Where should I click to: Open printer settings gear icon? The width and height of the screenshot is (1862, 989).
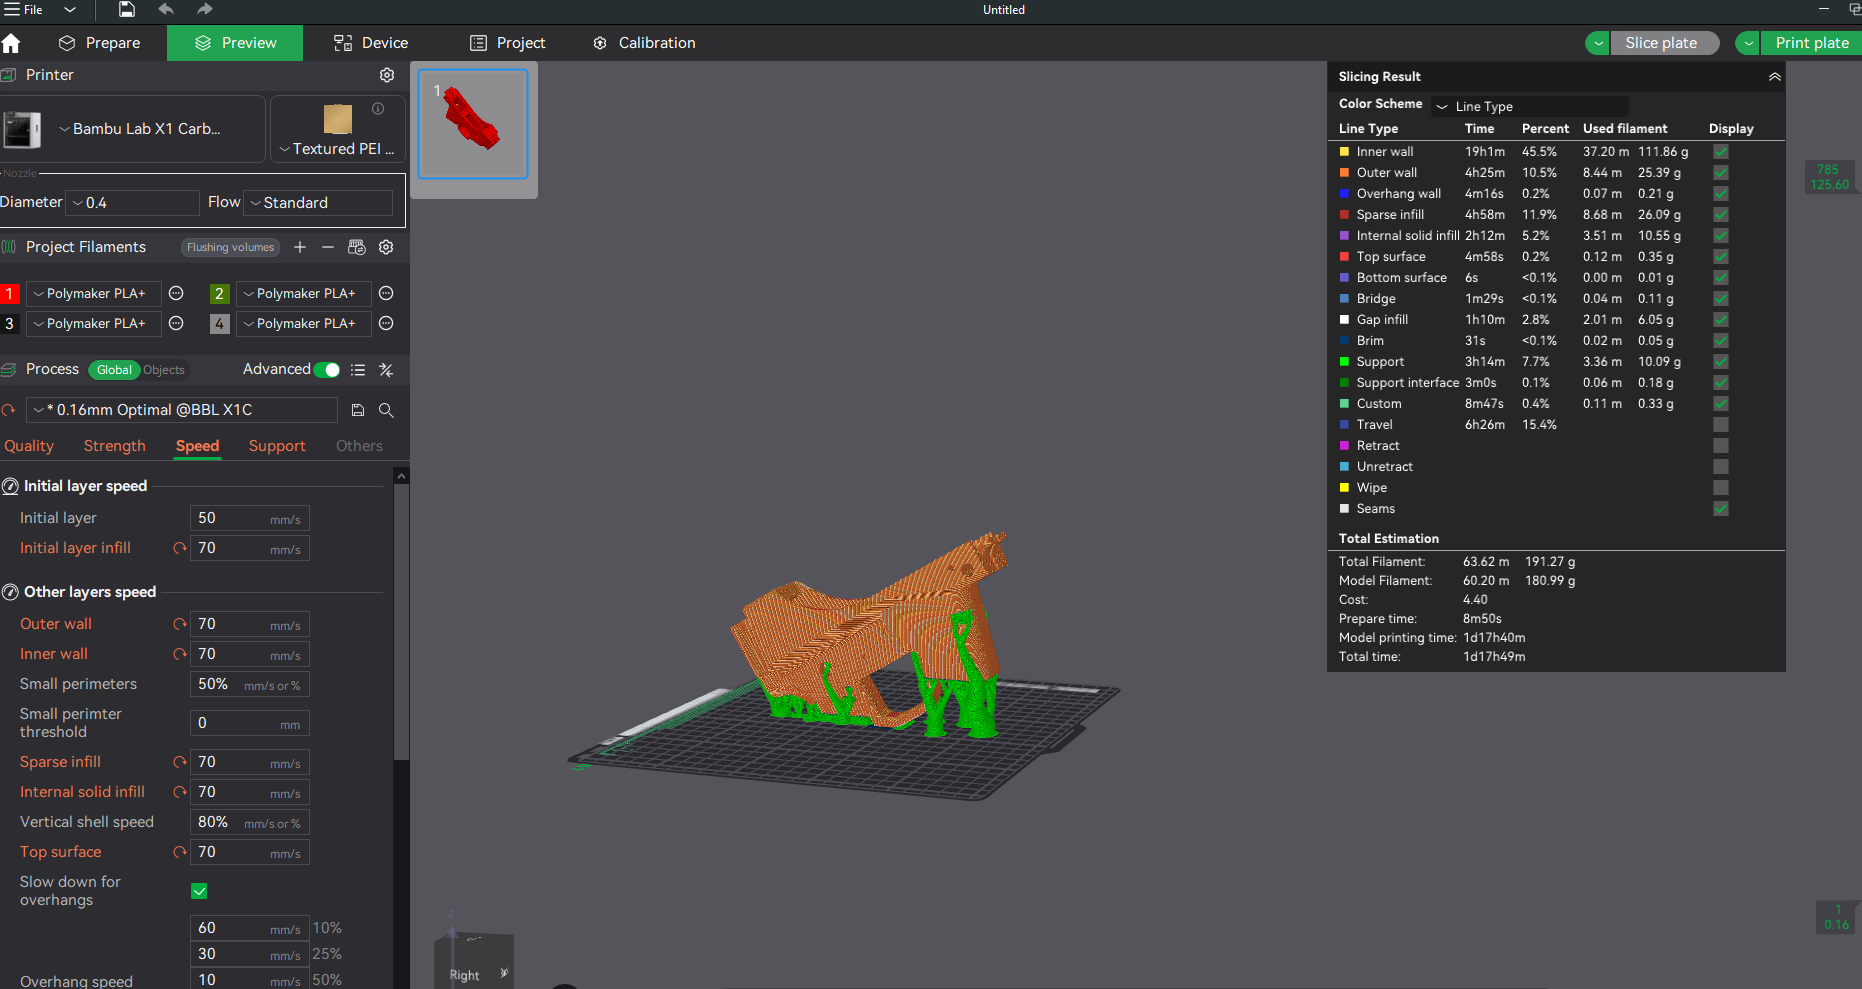(387, 75)
